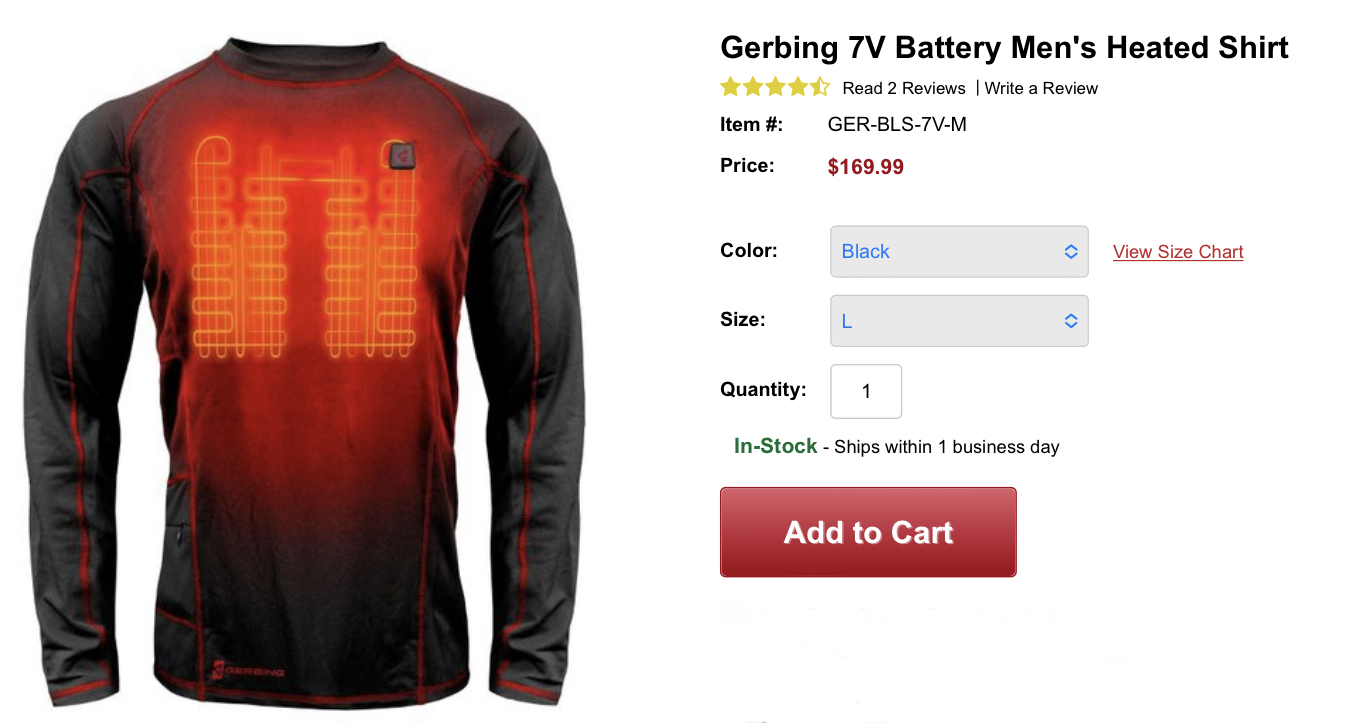The width and height of the screenshot is (1357, 723).
Task: Click the third rating star
Action: pos(775,87)
